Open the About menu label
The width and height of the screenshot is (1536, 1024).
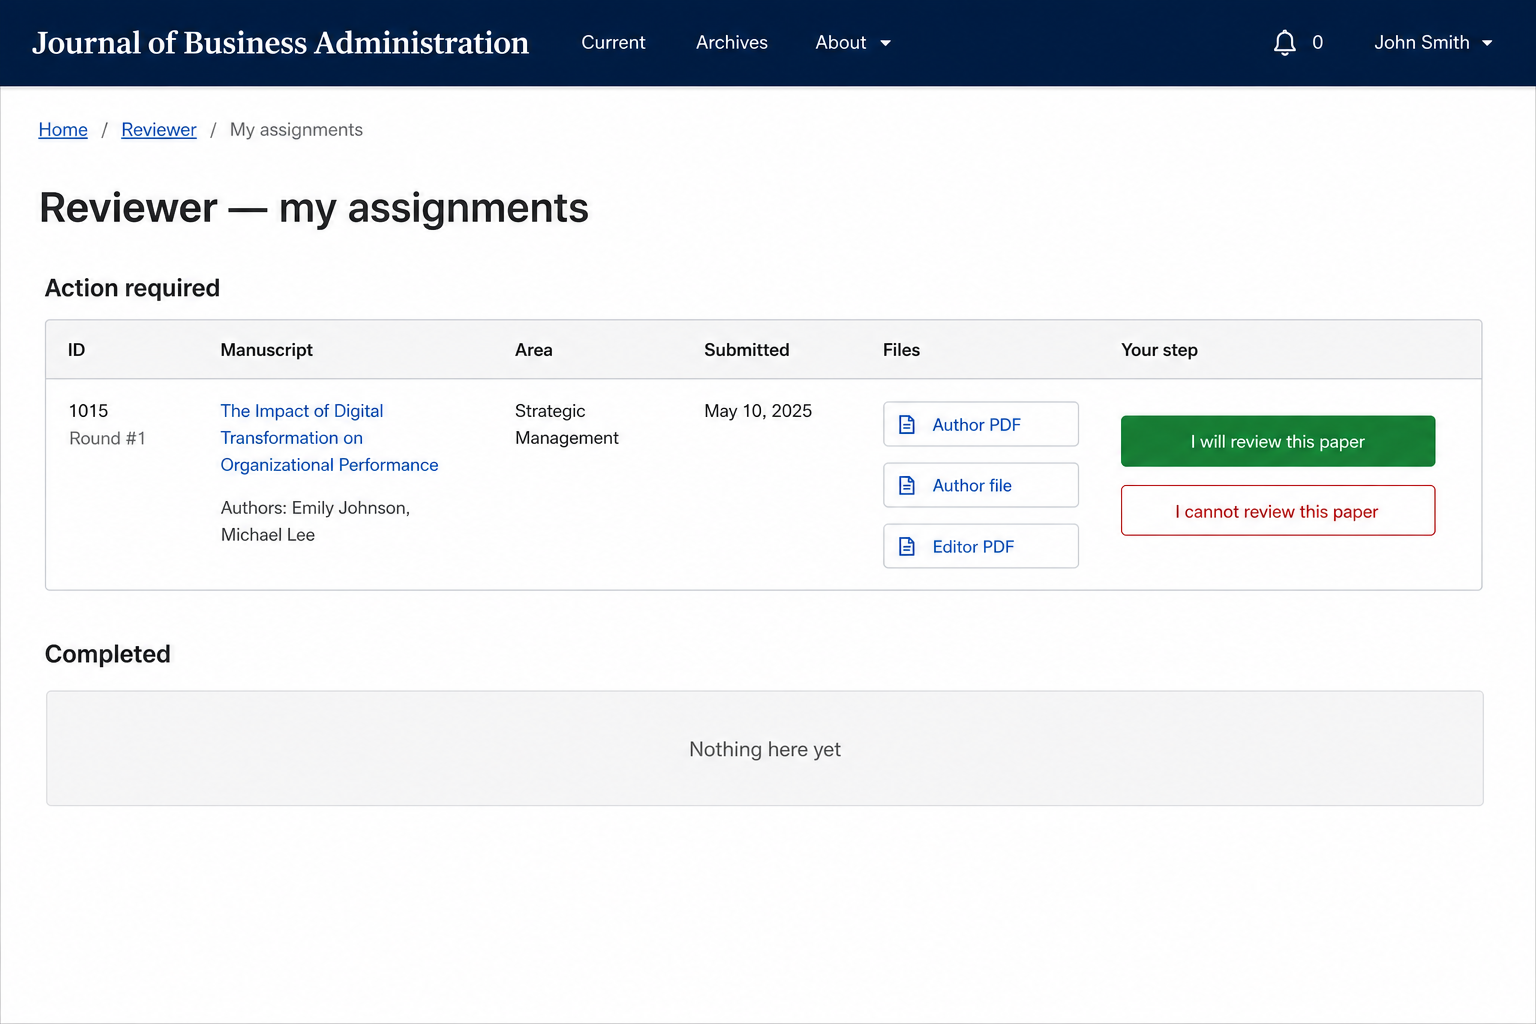841,43
